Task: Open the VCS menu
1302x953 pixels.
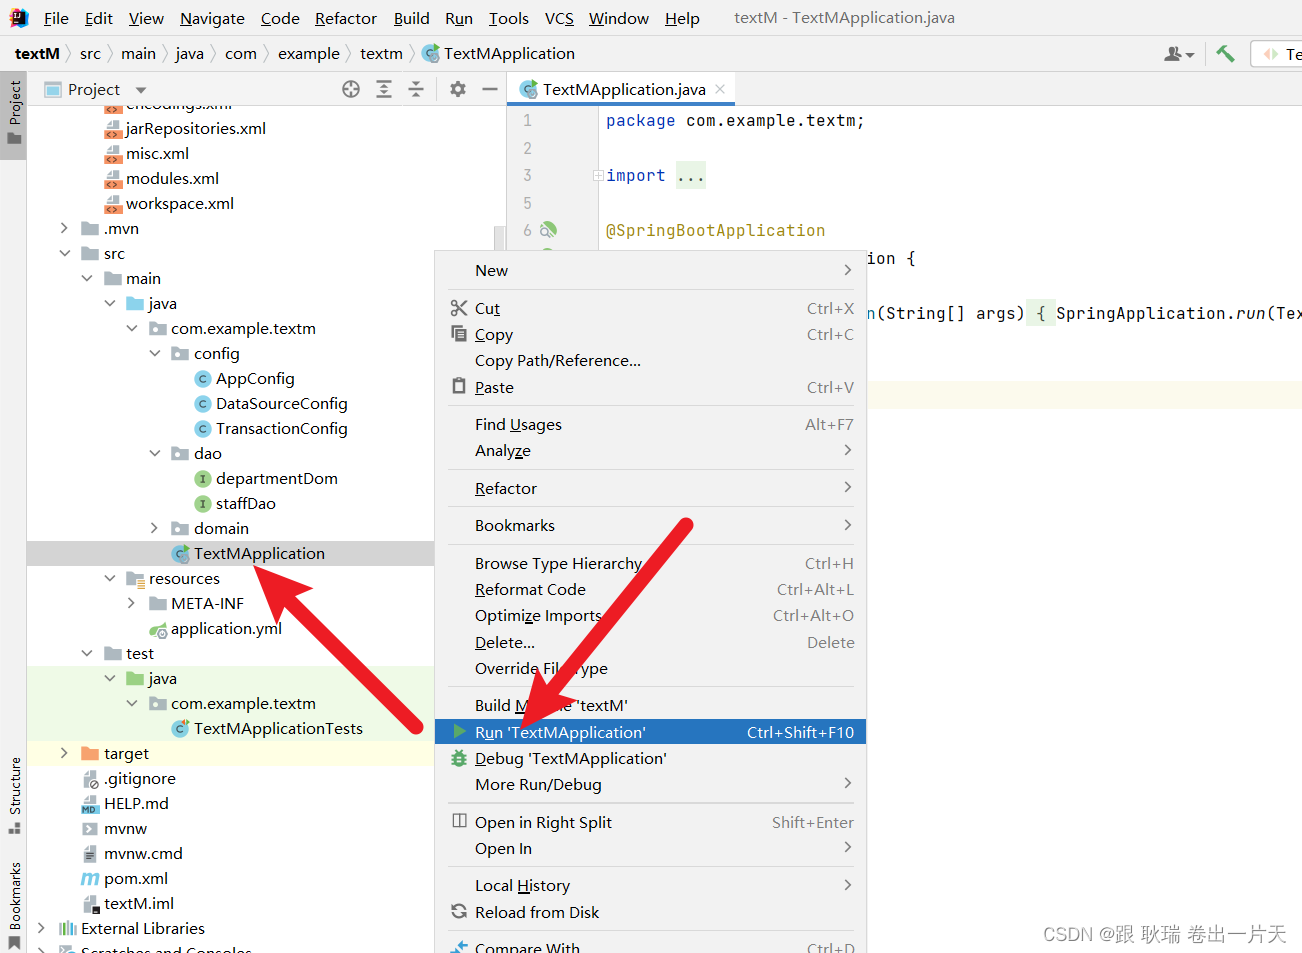Action: [559, 18]
